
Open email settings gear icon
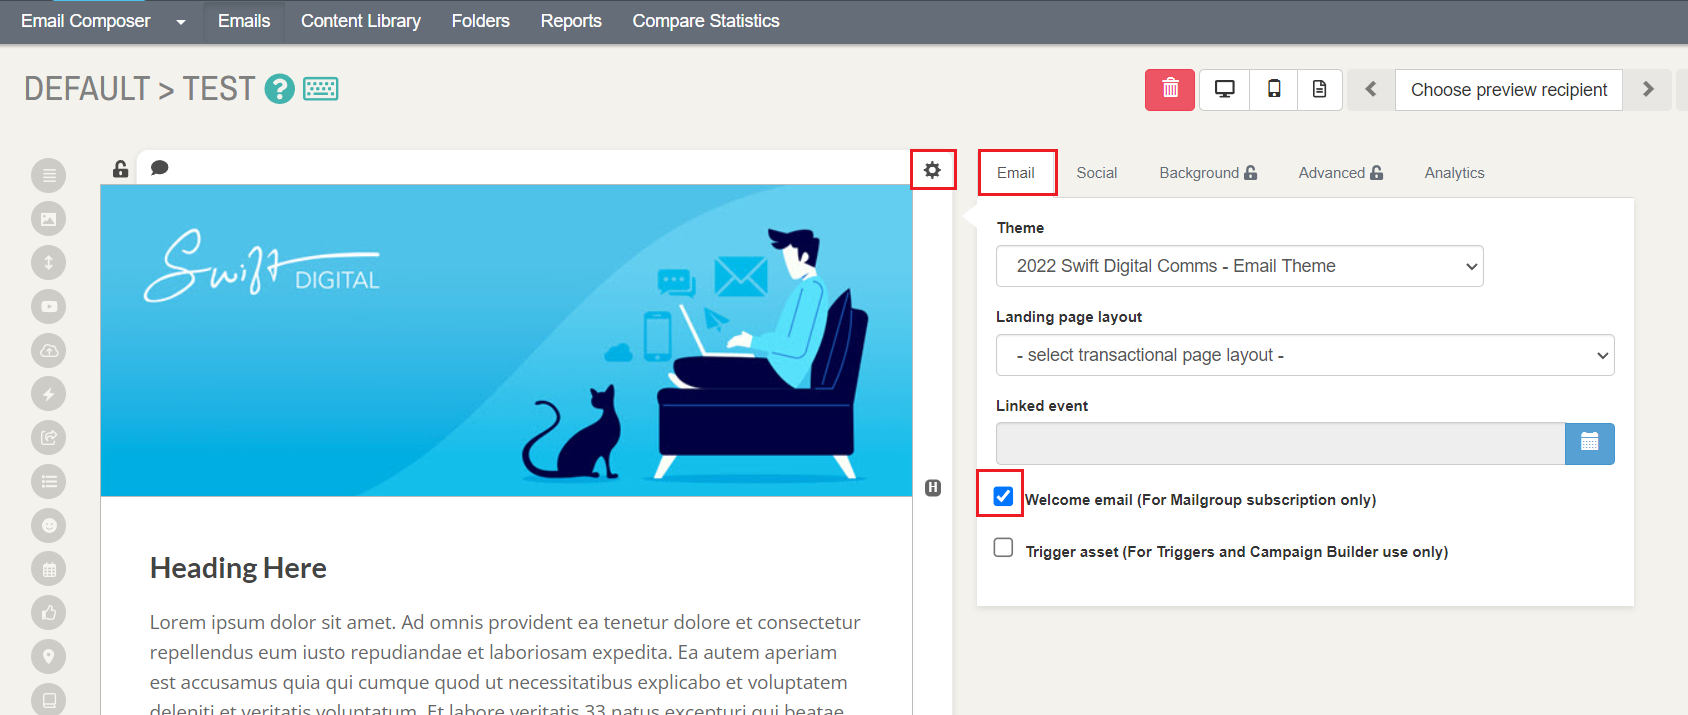tap(932, 170)
